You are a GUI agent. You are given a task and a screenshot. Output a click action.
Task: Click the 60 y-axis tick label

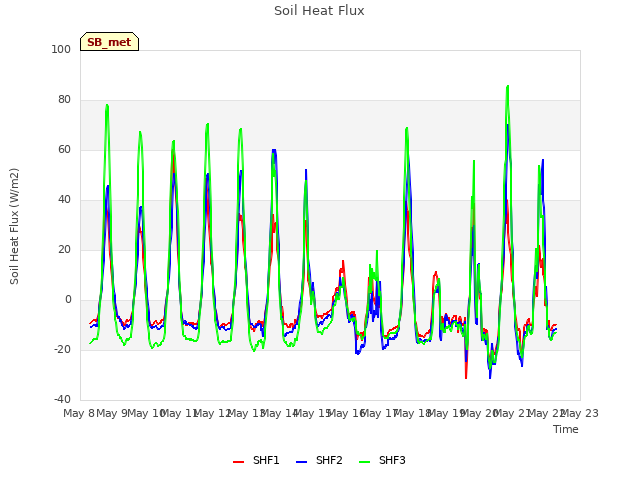[x=64, y=149]
